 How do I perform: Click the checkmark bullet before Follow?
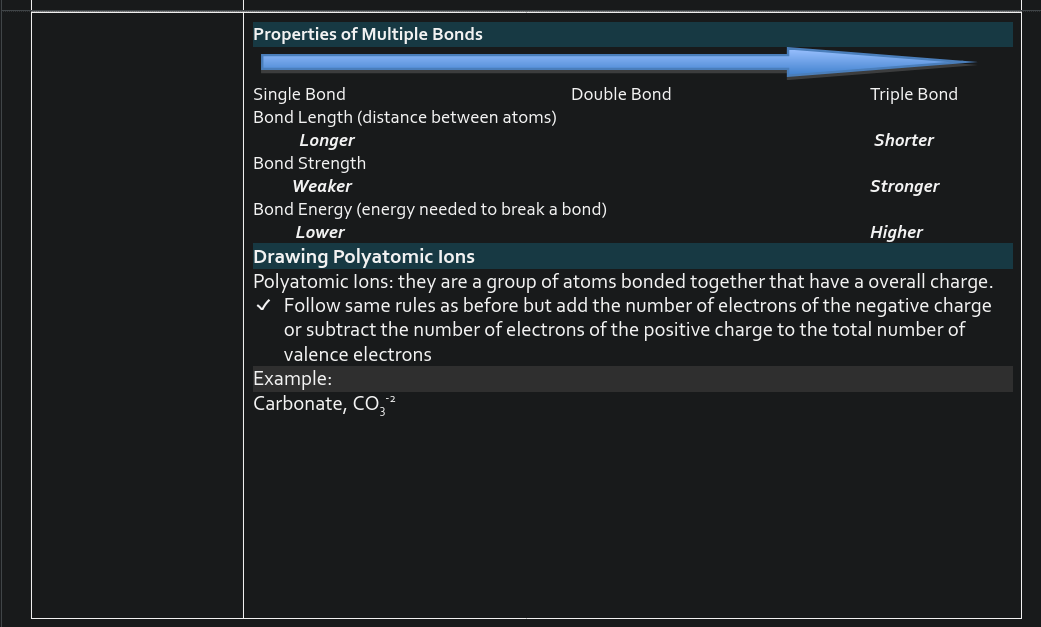(x=263, y=305)
